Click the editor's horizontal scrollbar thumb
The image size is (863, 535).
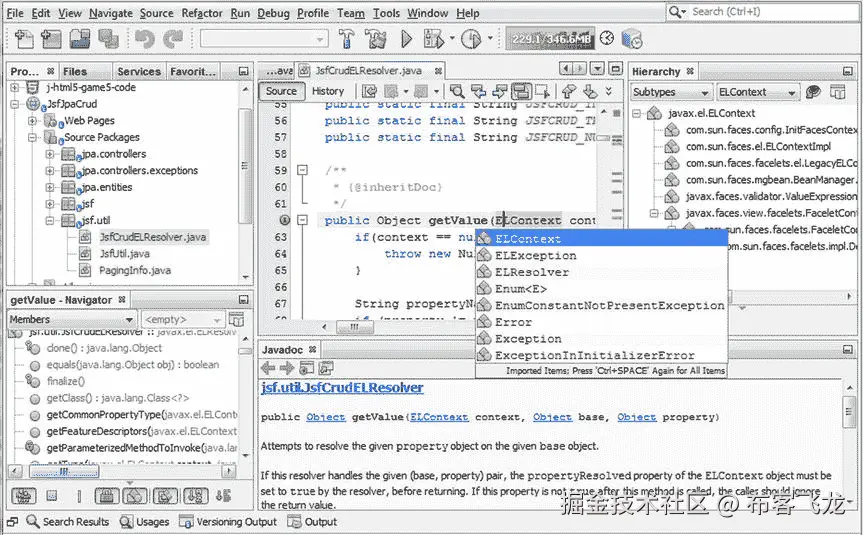(354, 327)
